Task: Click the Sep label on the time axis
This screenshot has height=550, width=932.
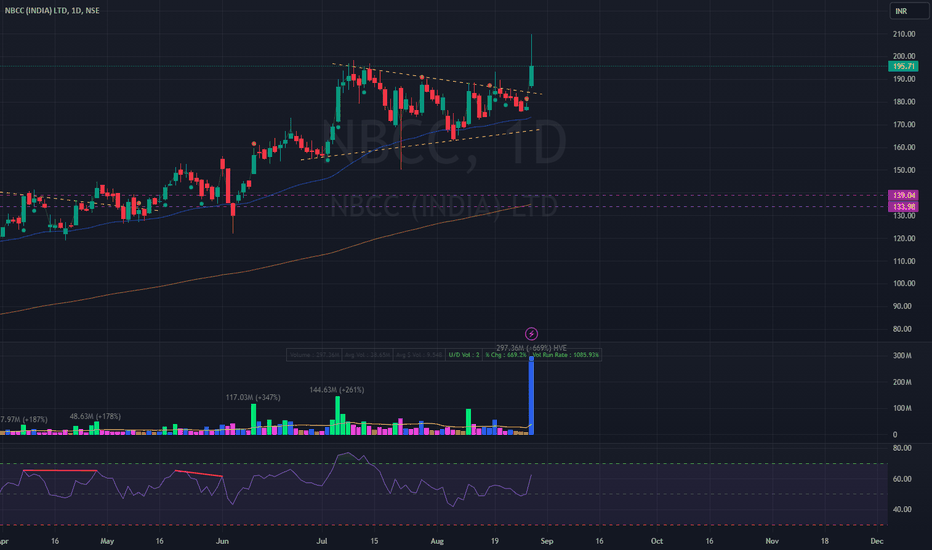Action: 547,541
